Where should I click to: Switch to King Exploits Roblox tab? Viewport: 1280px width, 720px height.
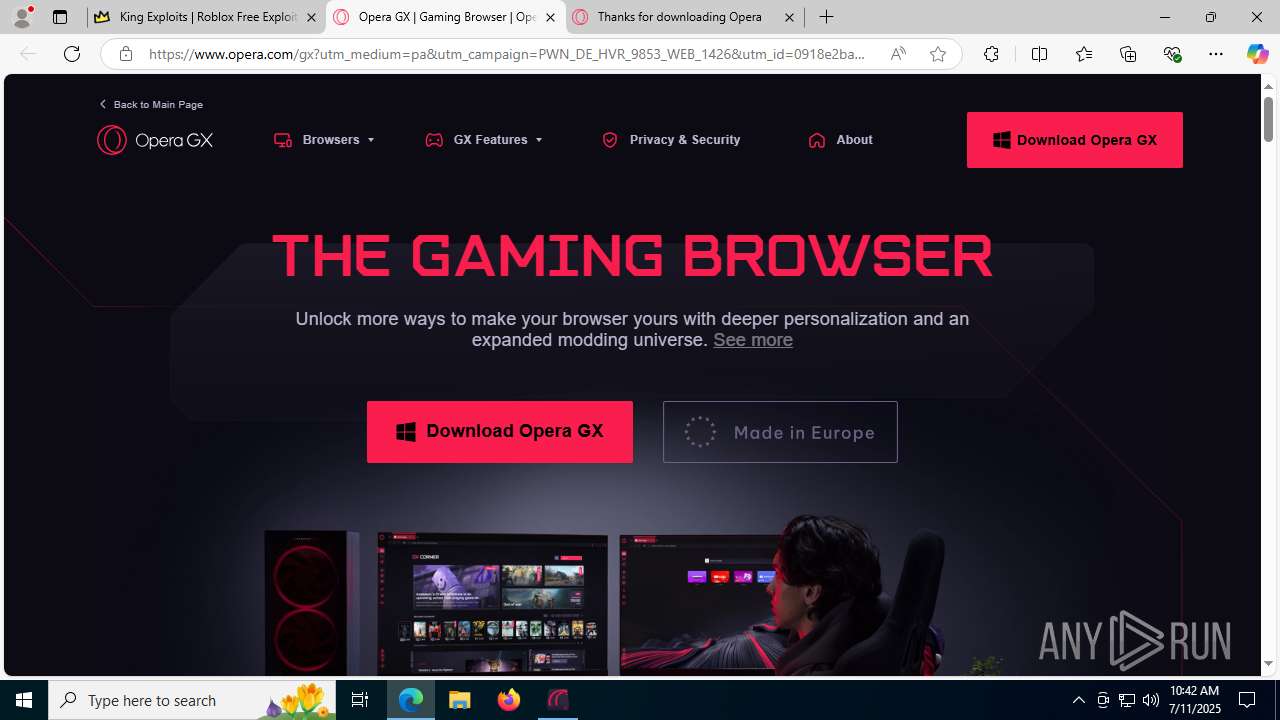tap(207, 17)
